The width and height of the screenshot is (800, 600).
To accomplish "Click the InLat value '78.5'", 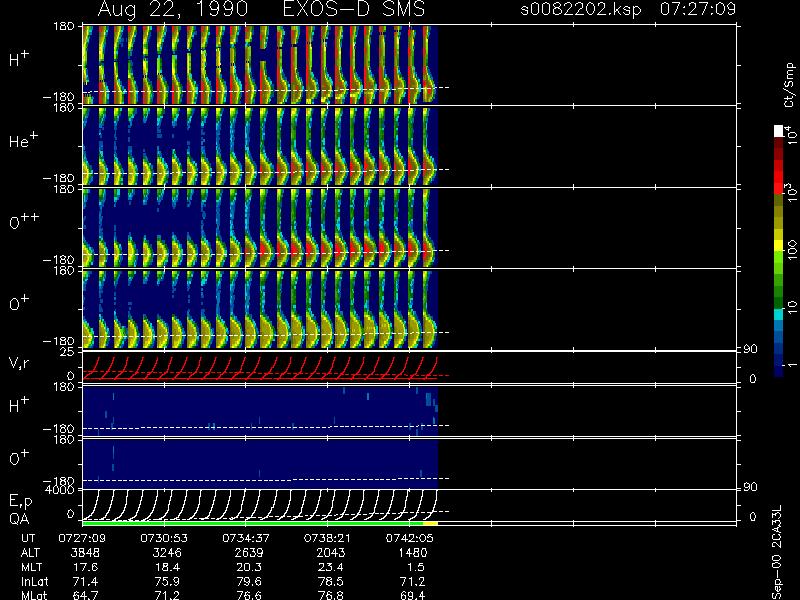I will click(x=331, y=581).
